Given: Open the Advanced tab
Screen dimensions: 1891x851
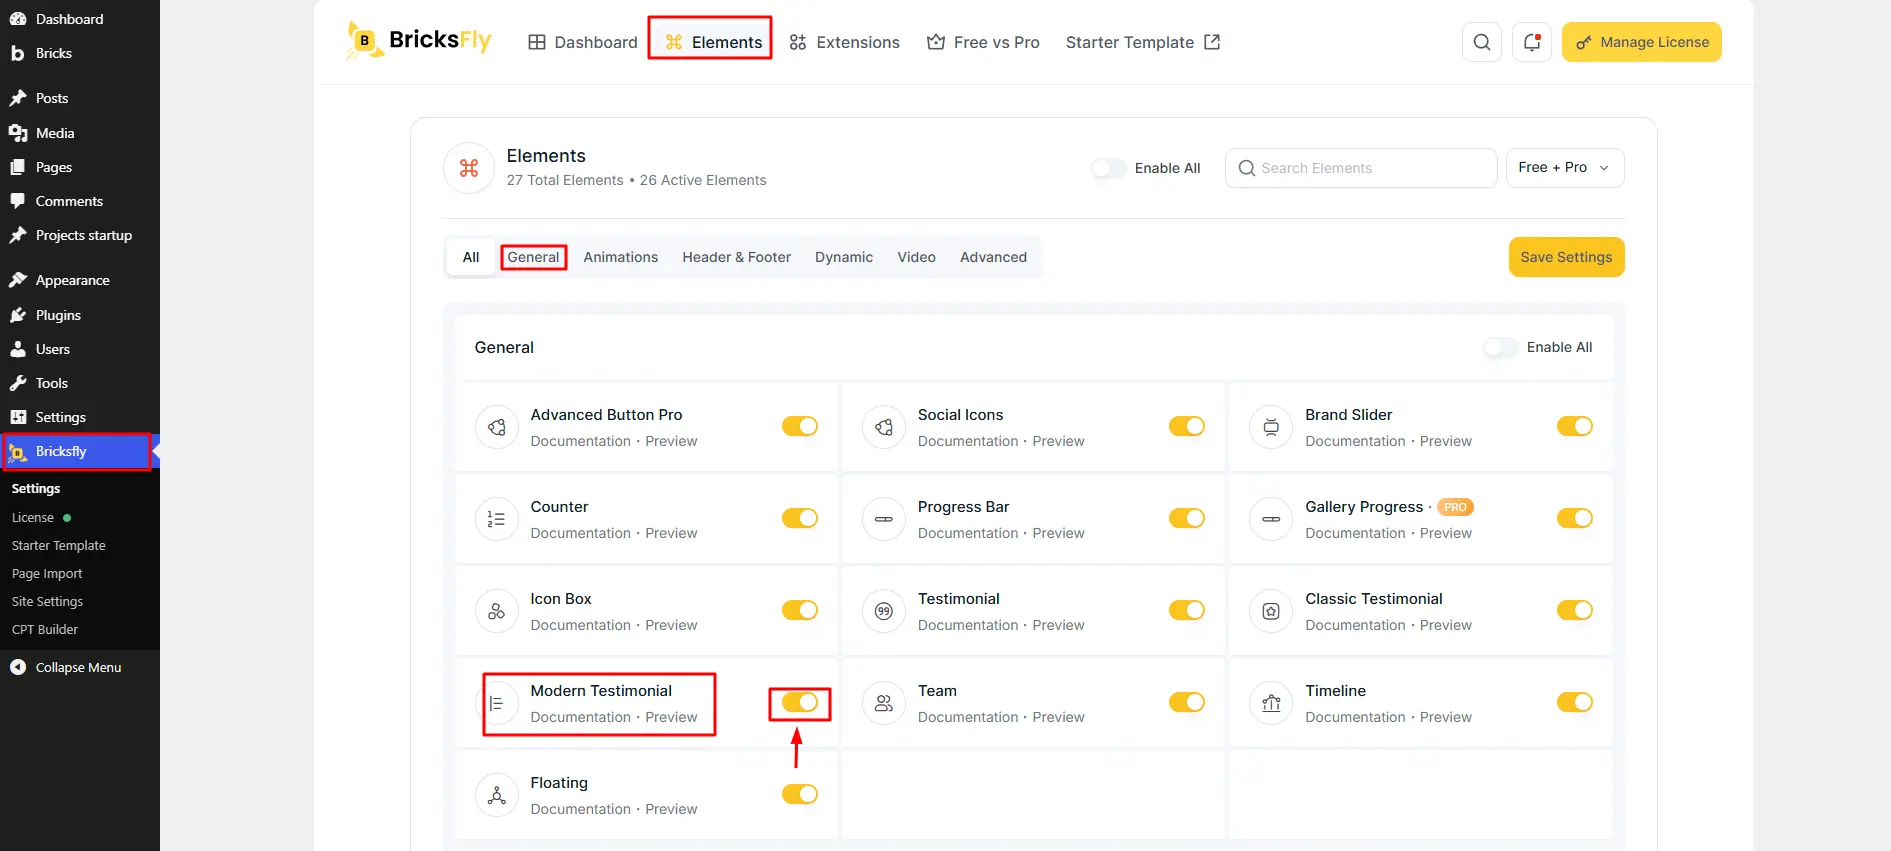Looking at the screenshot, I should [x=993, y=257].
